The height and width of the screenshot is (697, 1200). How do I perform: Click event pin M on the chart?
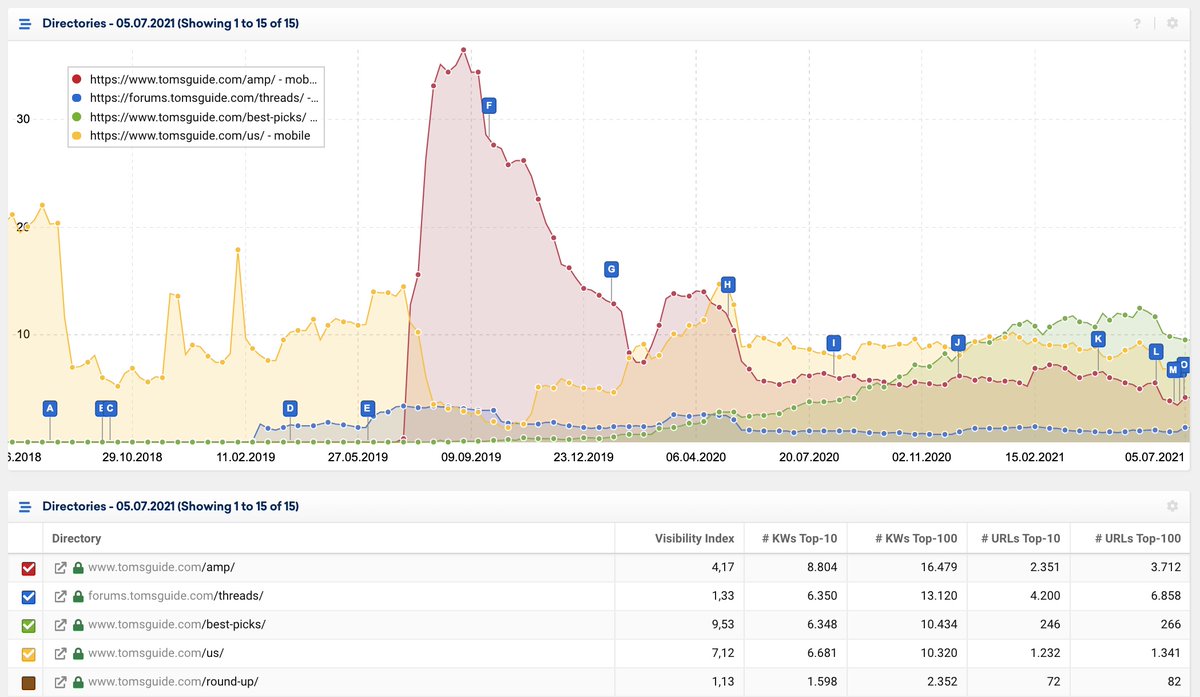click(1172, 370)
